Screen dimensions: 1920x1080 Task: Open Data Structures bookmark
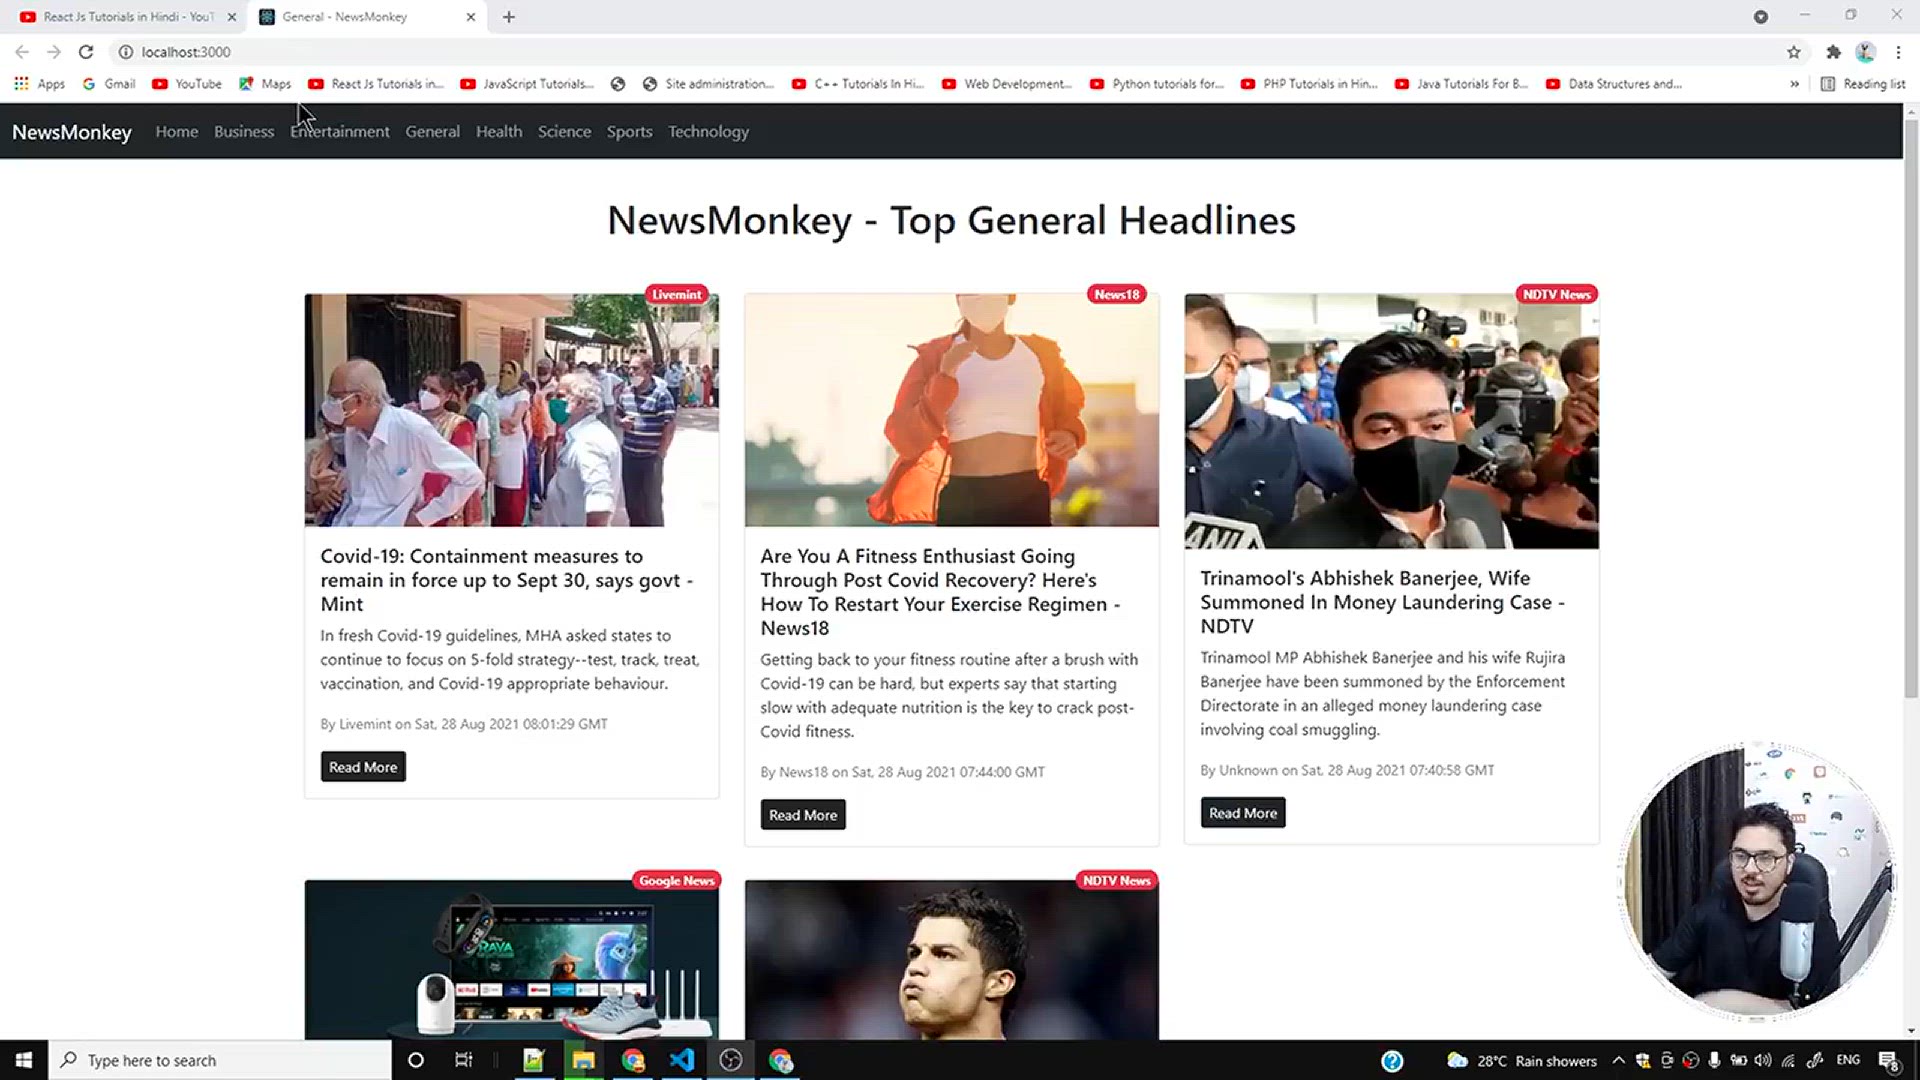pyautogui.click(x=1613, y=84)
